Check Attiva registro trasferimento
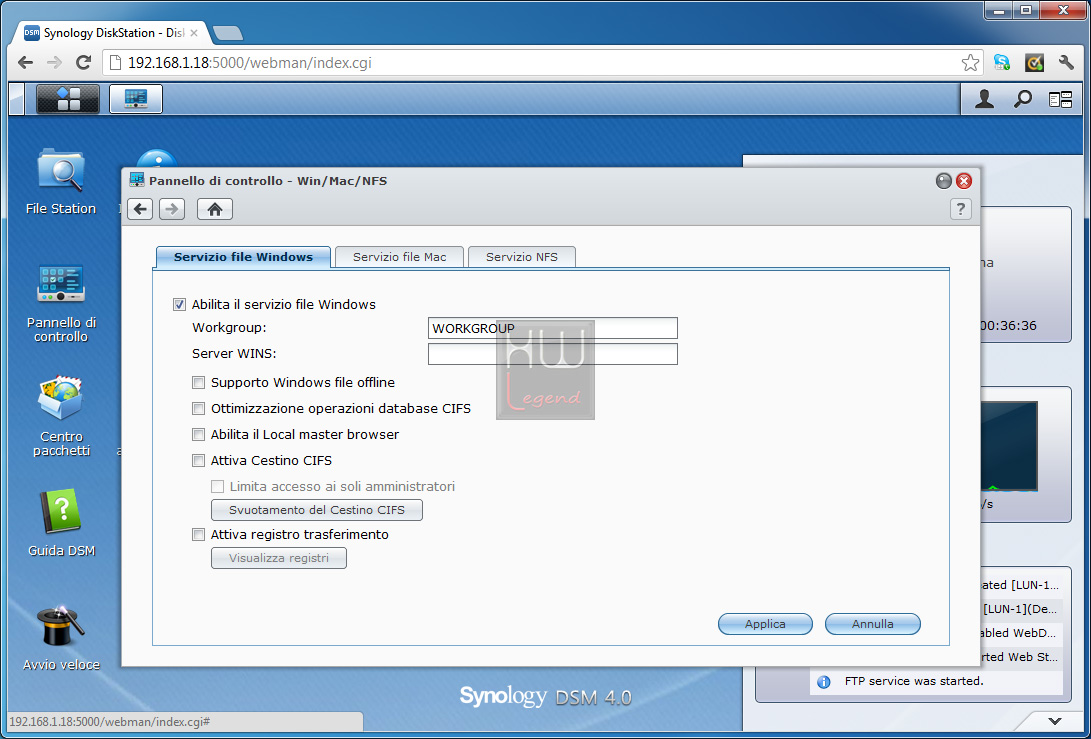The height and width of the screenshot is (739, 1091). 199,534
